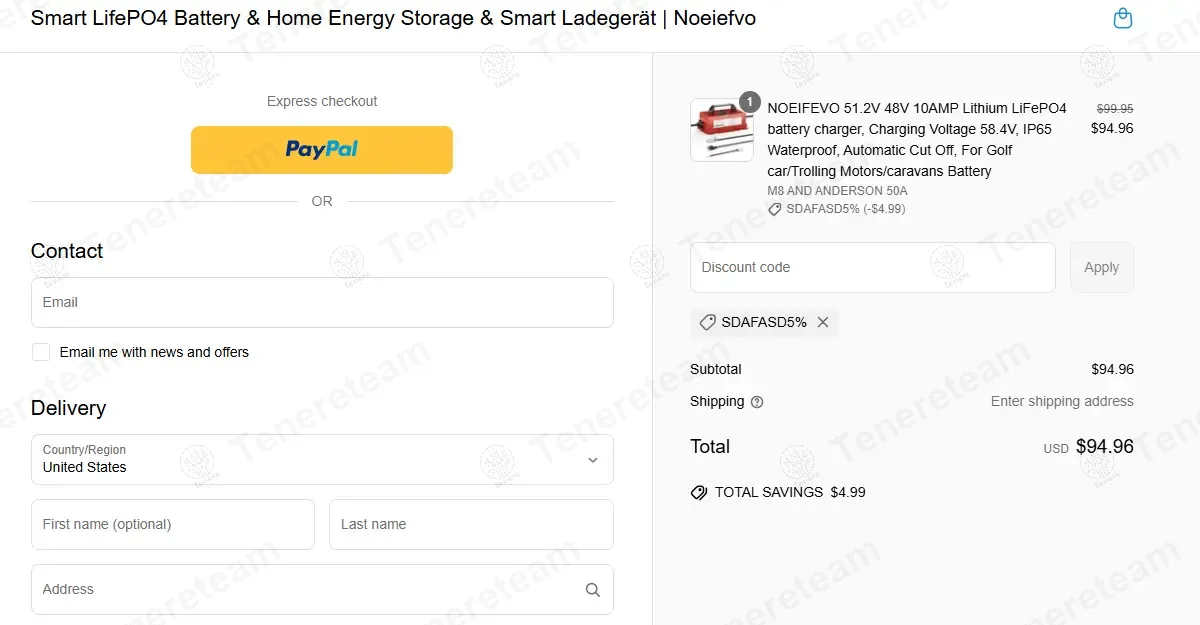Viewport: 1200px width, 625px height.
Task: Apply the discount code
Action: coord(1101,268)
